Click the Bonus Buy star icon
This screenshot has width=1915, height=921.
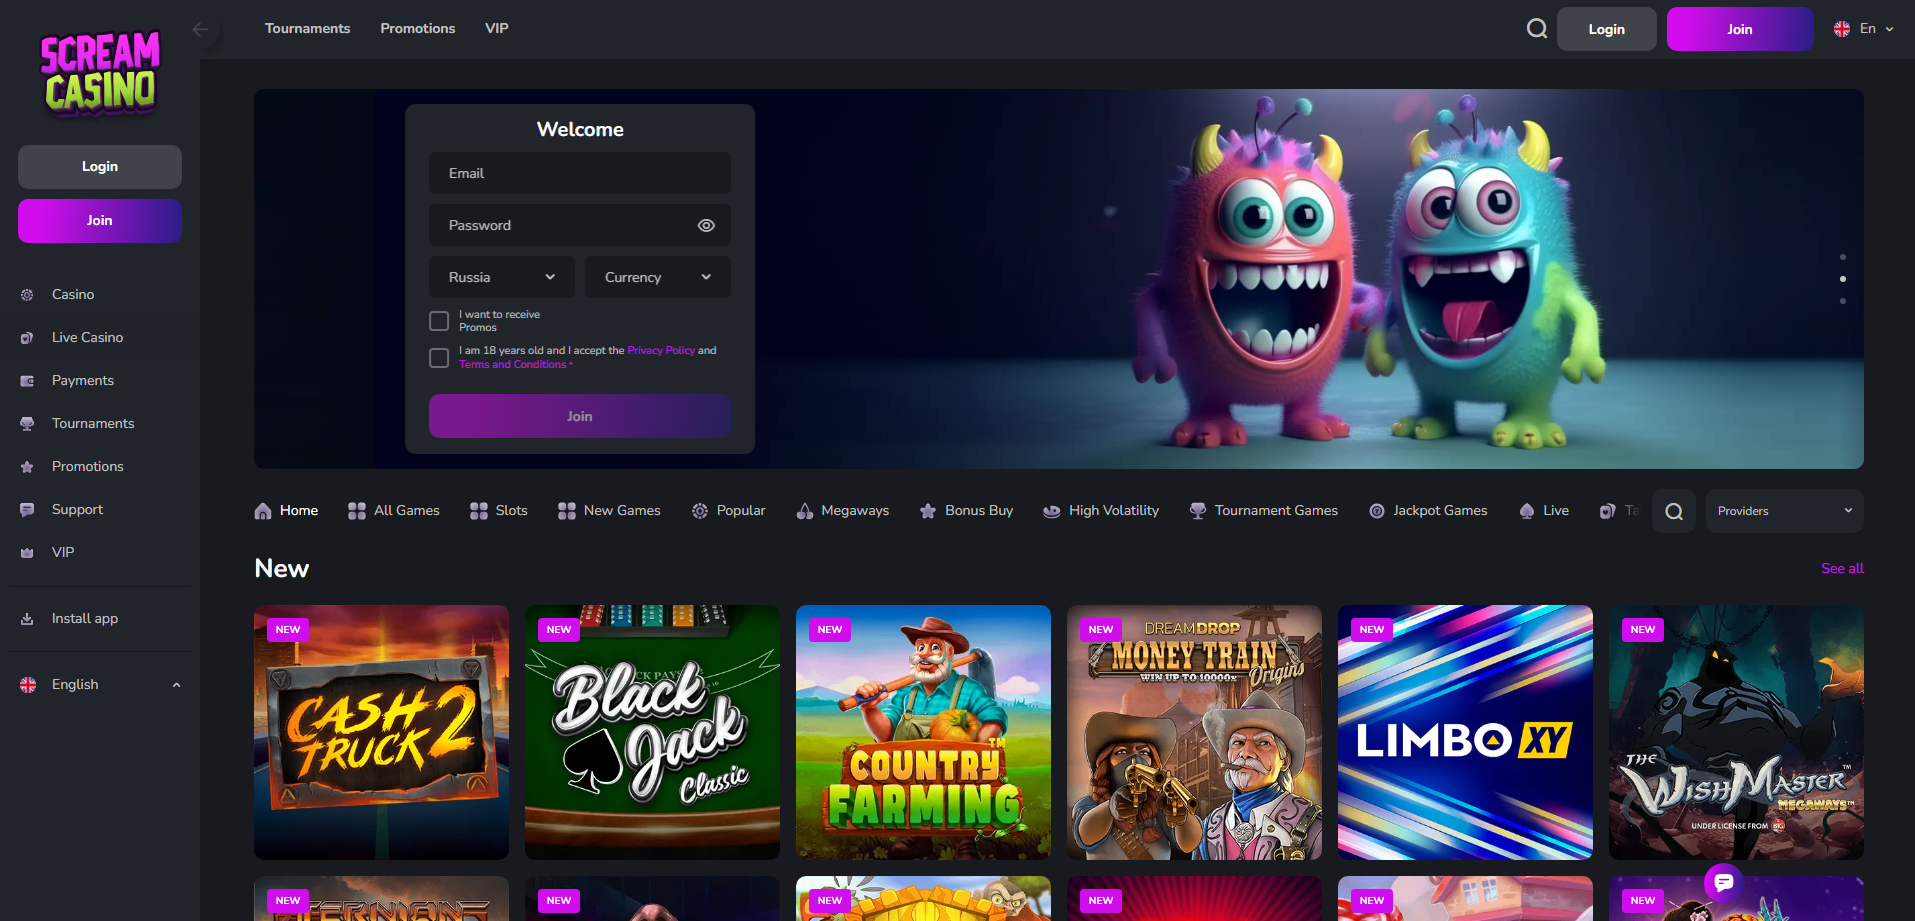click(928, 511)
